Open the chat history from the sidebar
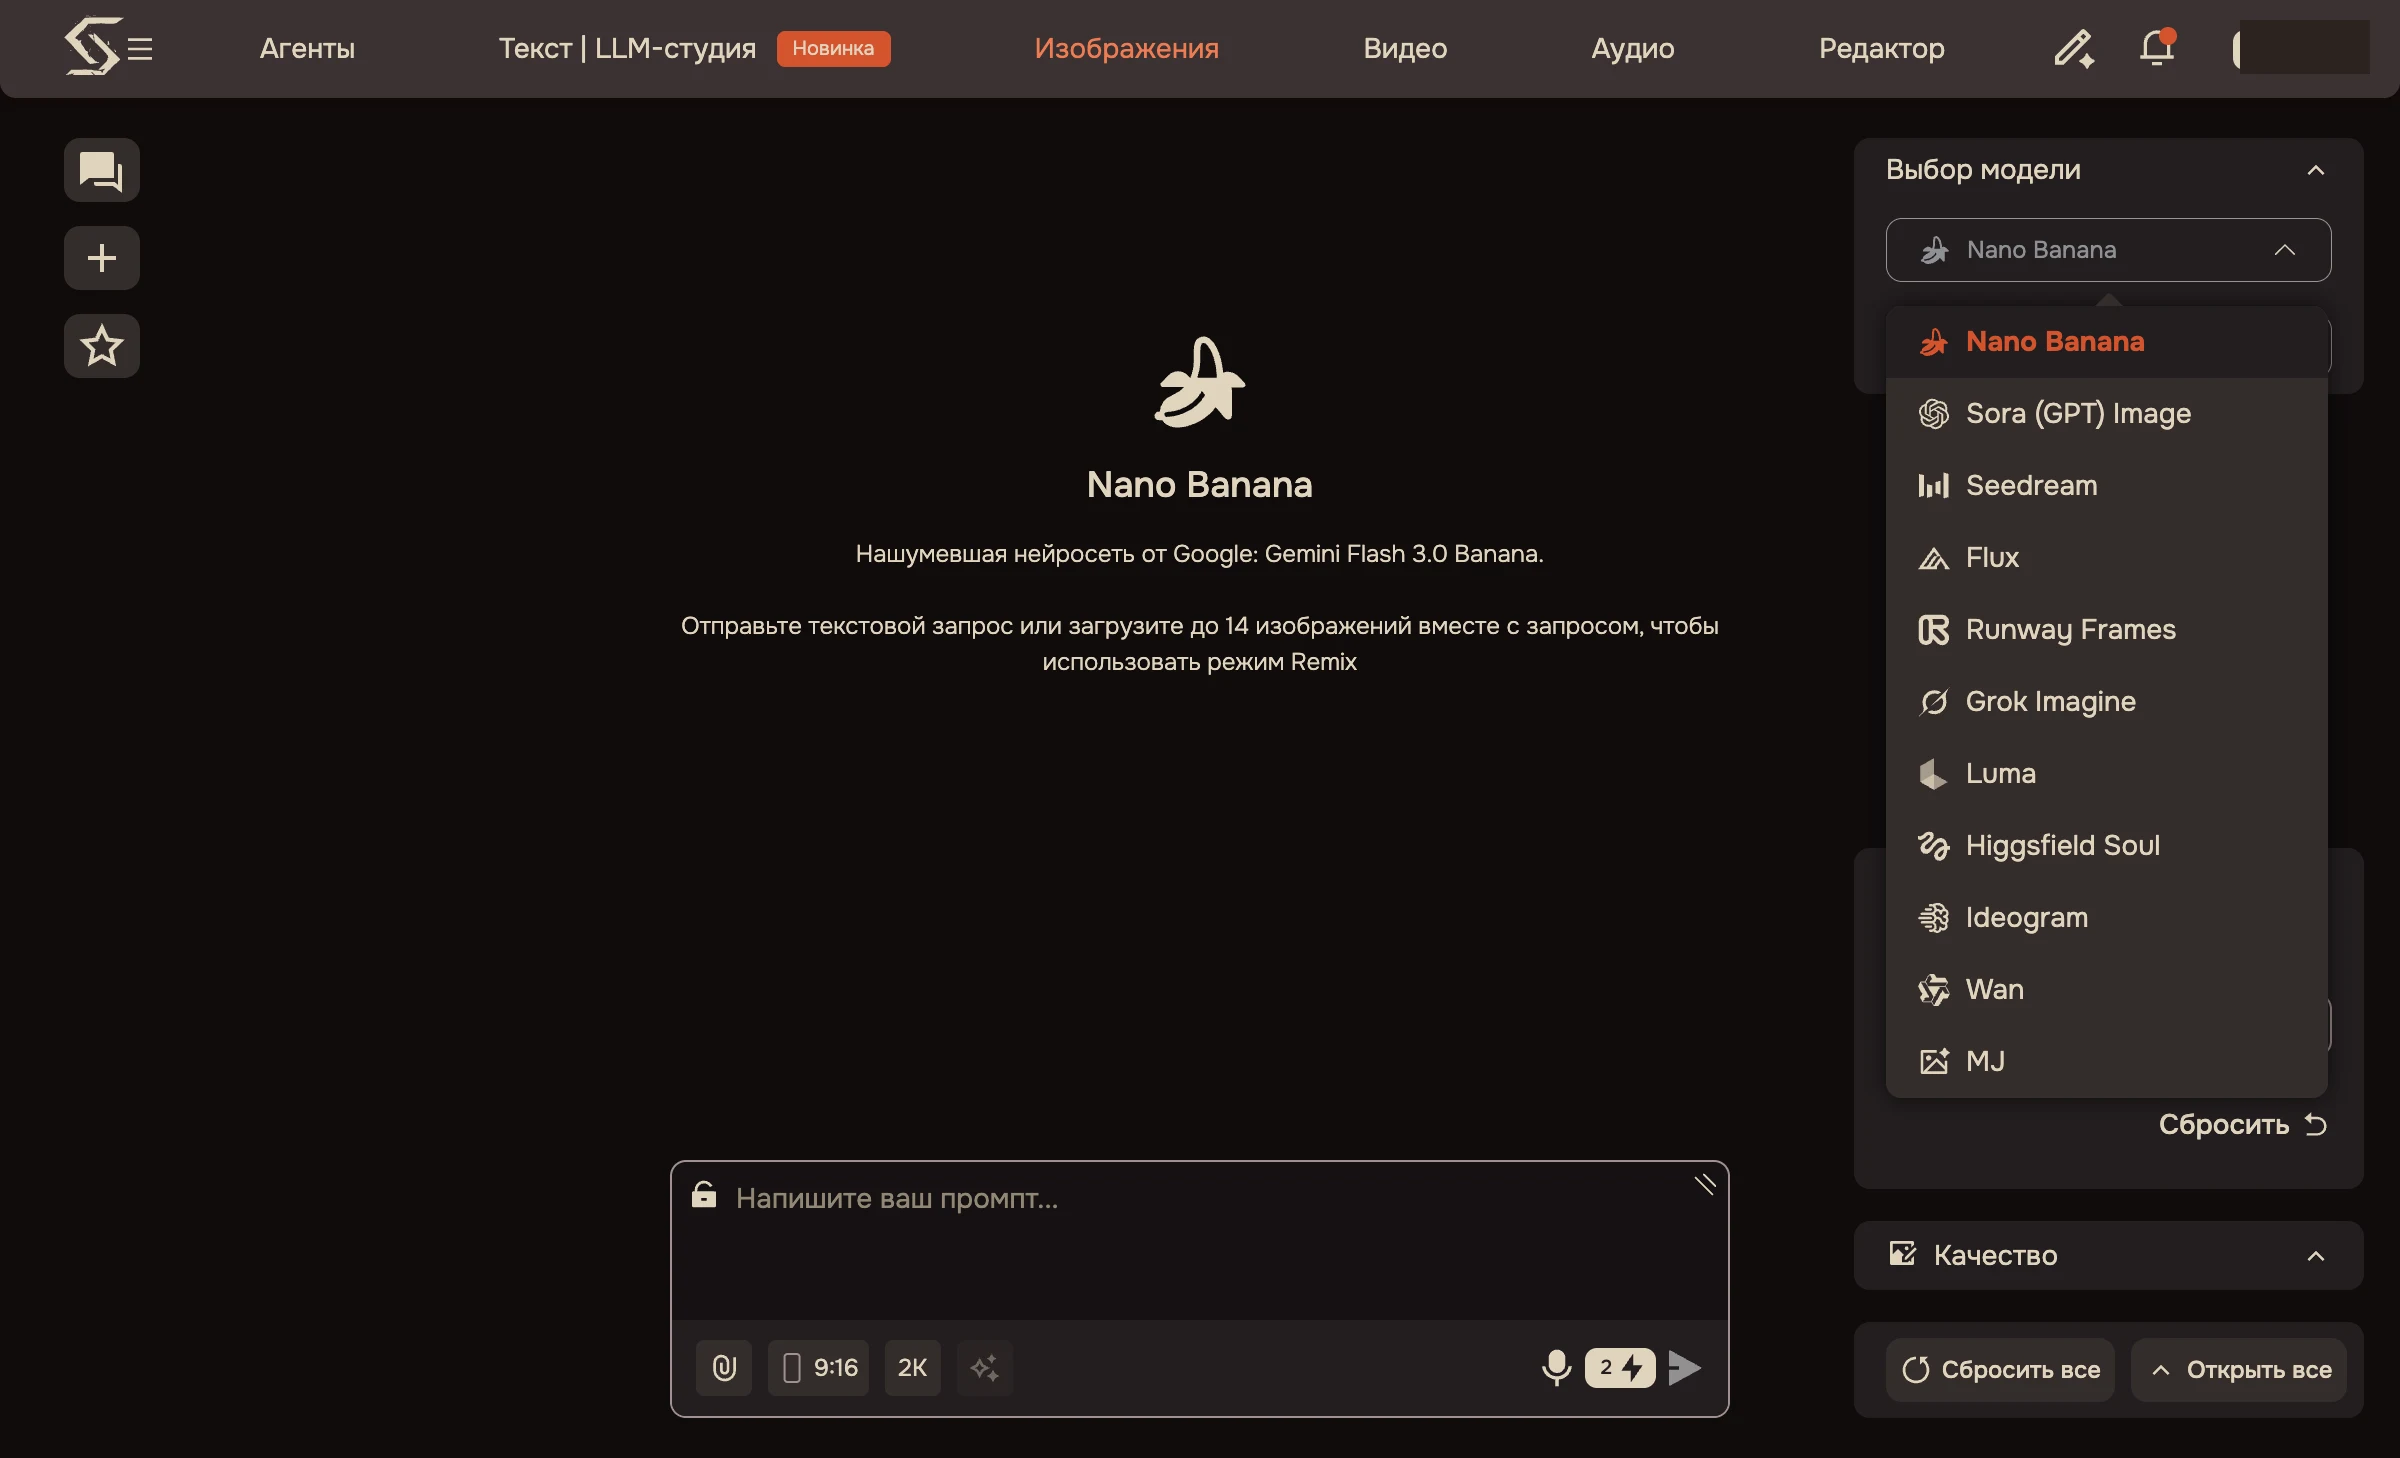Viewport: 2400px width, 1458px height. point(102,170)
